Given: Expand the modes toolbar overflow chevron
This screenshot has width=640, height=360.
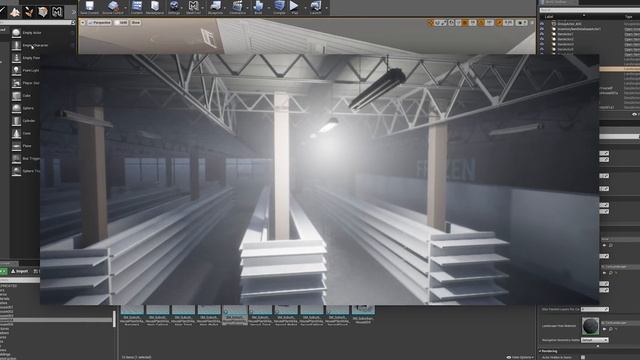Looking at the screenshot, I should 73,12.
